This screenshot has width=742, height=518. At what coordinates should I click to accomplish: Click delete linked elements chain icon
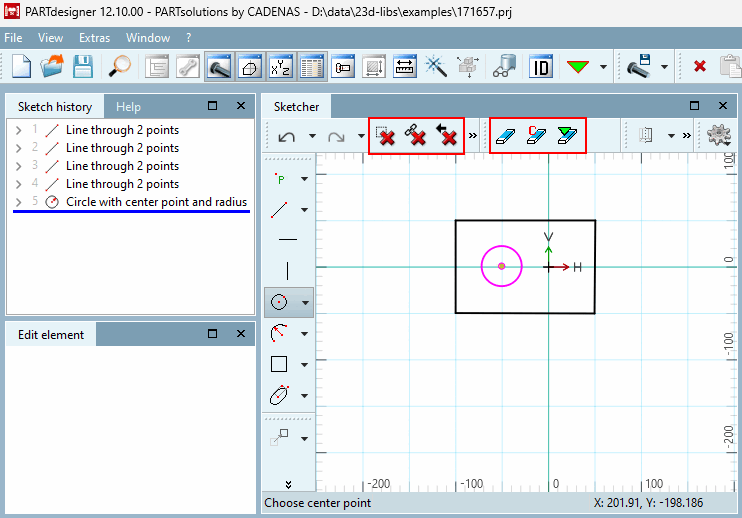[x=416, y=136]
